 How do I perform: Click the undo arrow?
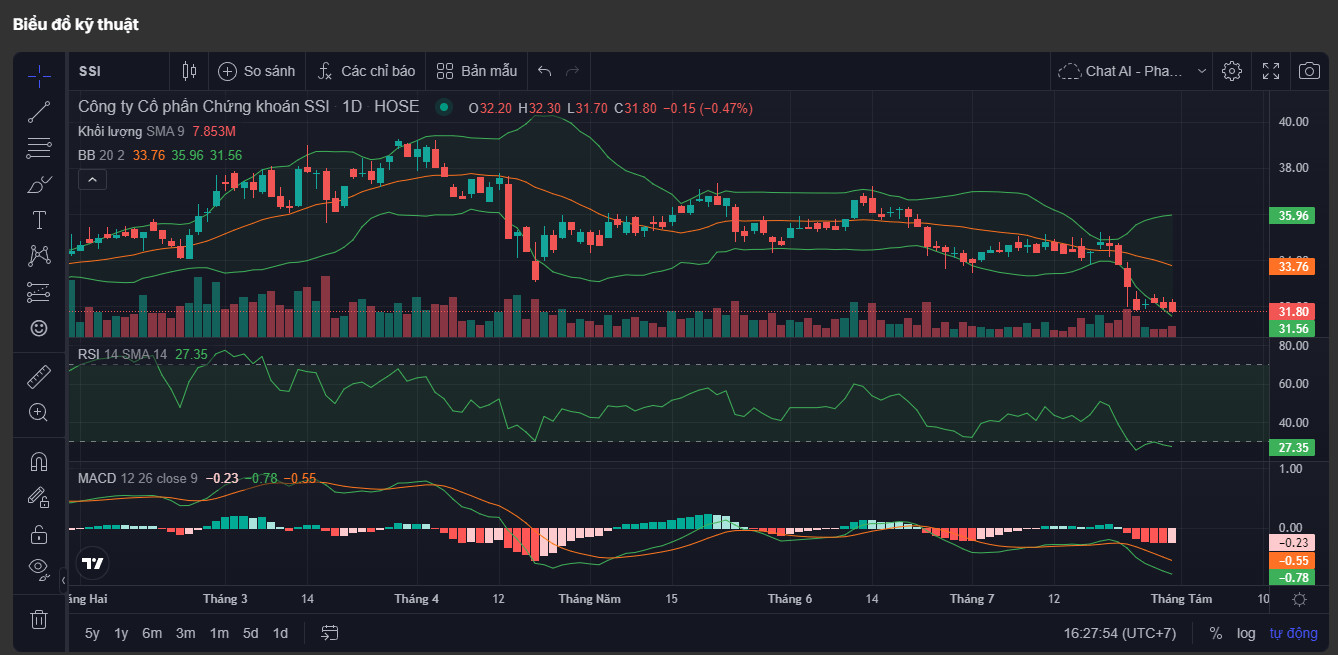[x=544, y=71]
